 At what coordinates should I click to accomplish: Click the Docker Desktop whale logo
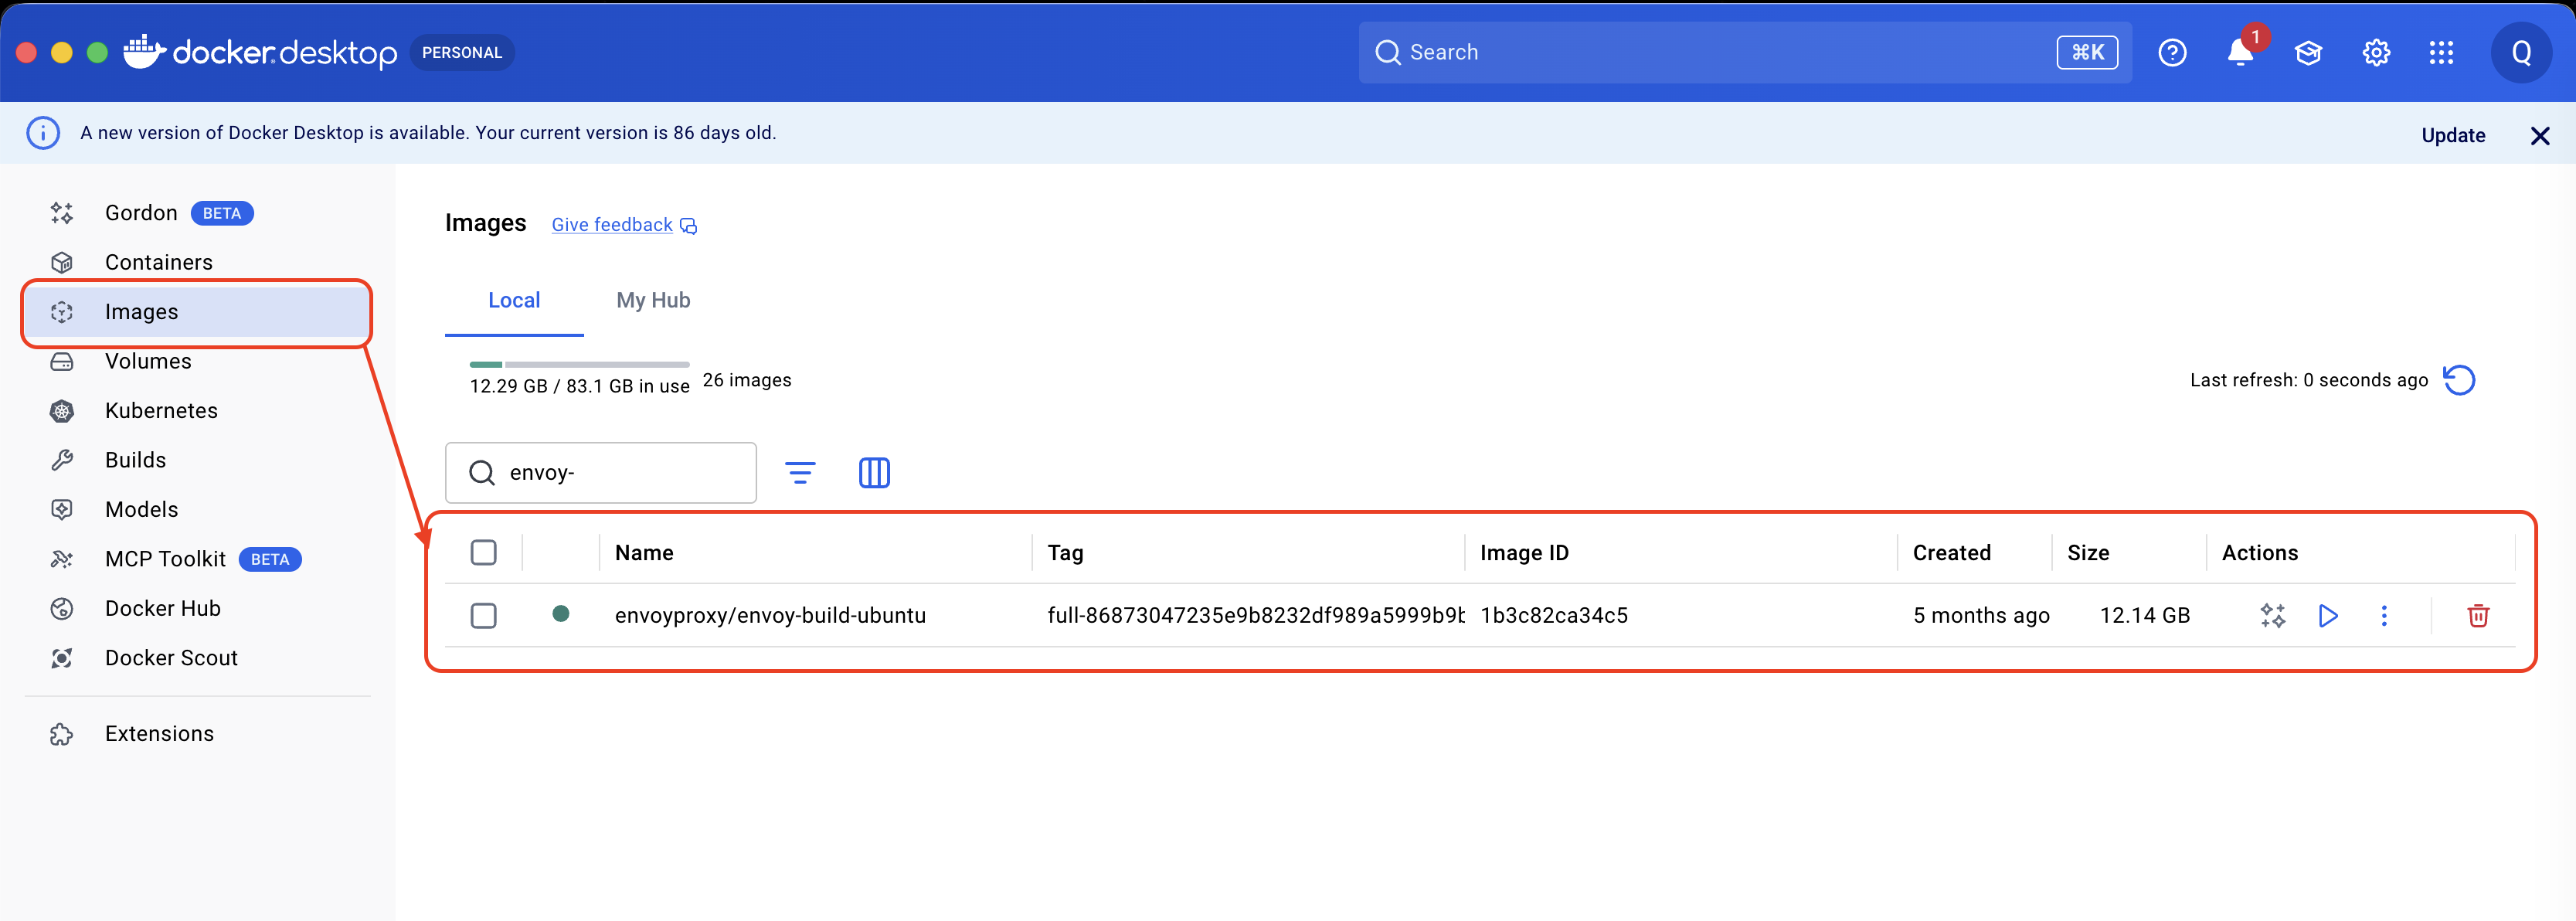[x=144, y=51]
